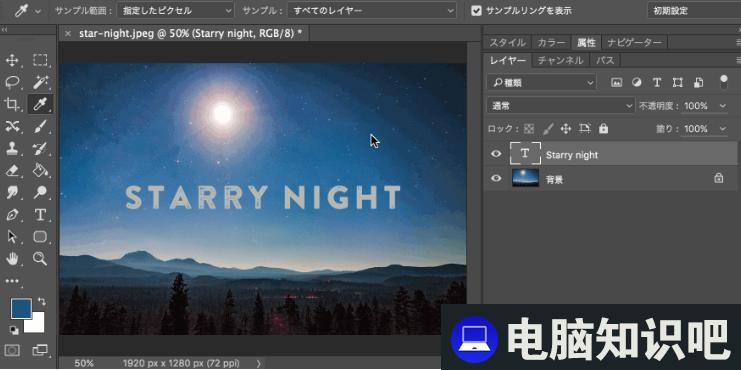The image size is (741, 370).
Task: Select the Lasso tool
Action: coord(12,82)
